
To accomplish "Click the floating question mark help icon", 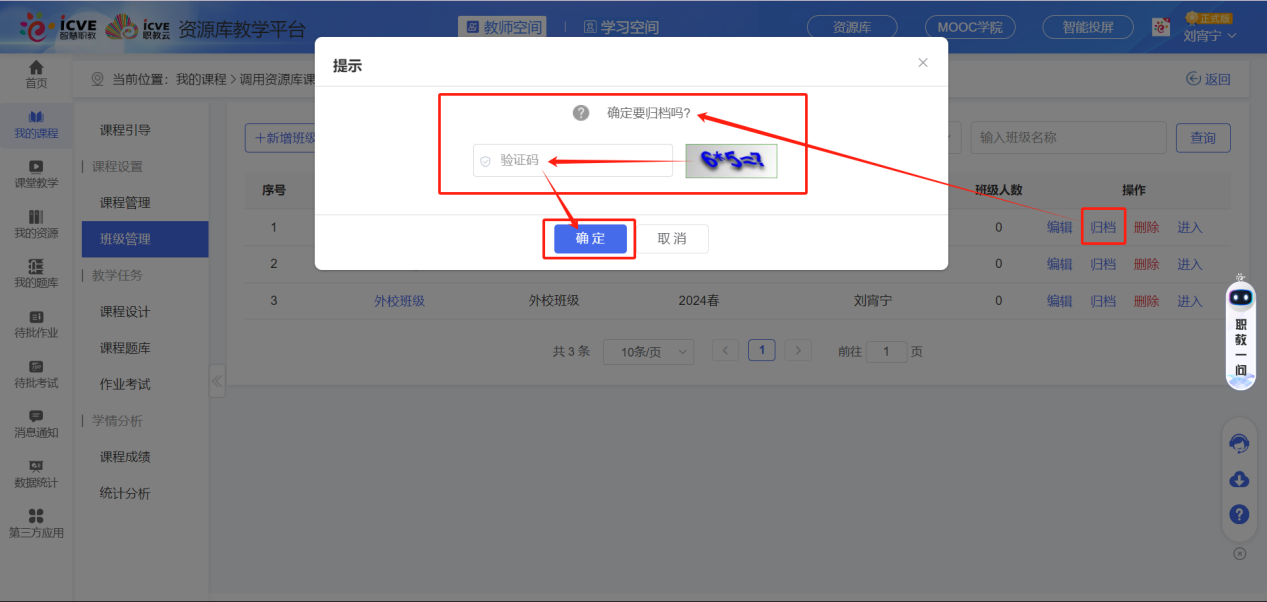I will [1239, 514].
